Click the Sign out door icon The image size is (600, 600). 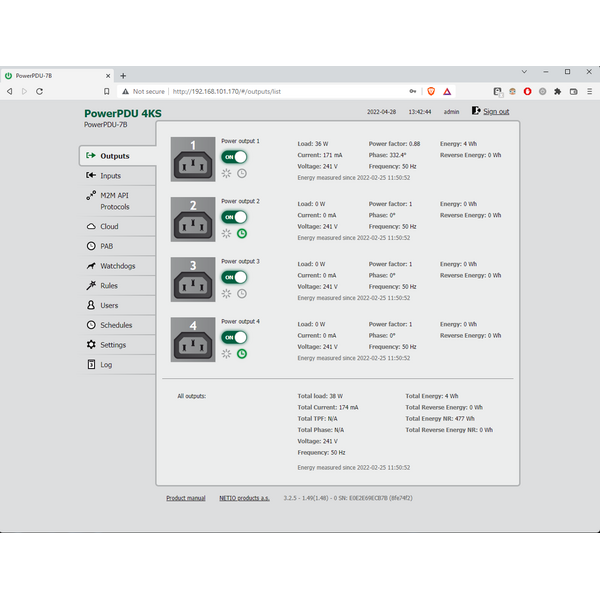(476, 111)
